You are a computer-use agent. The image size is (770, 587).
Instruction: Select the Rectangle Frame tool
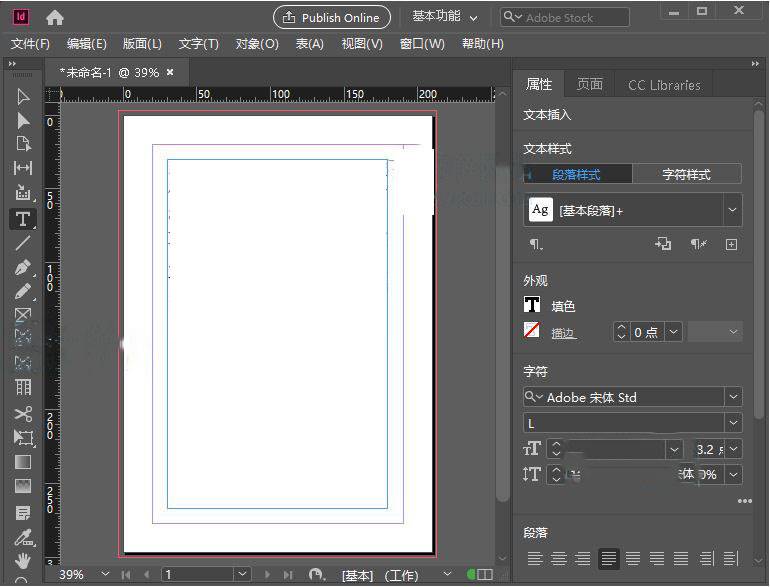point(23,315)
